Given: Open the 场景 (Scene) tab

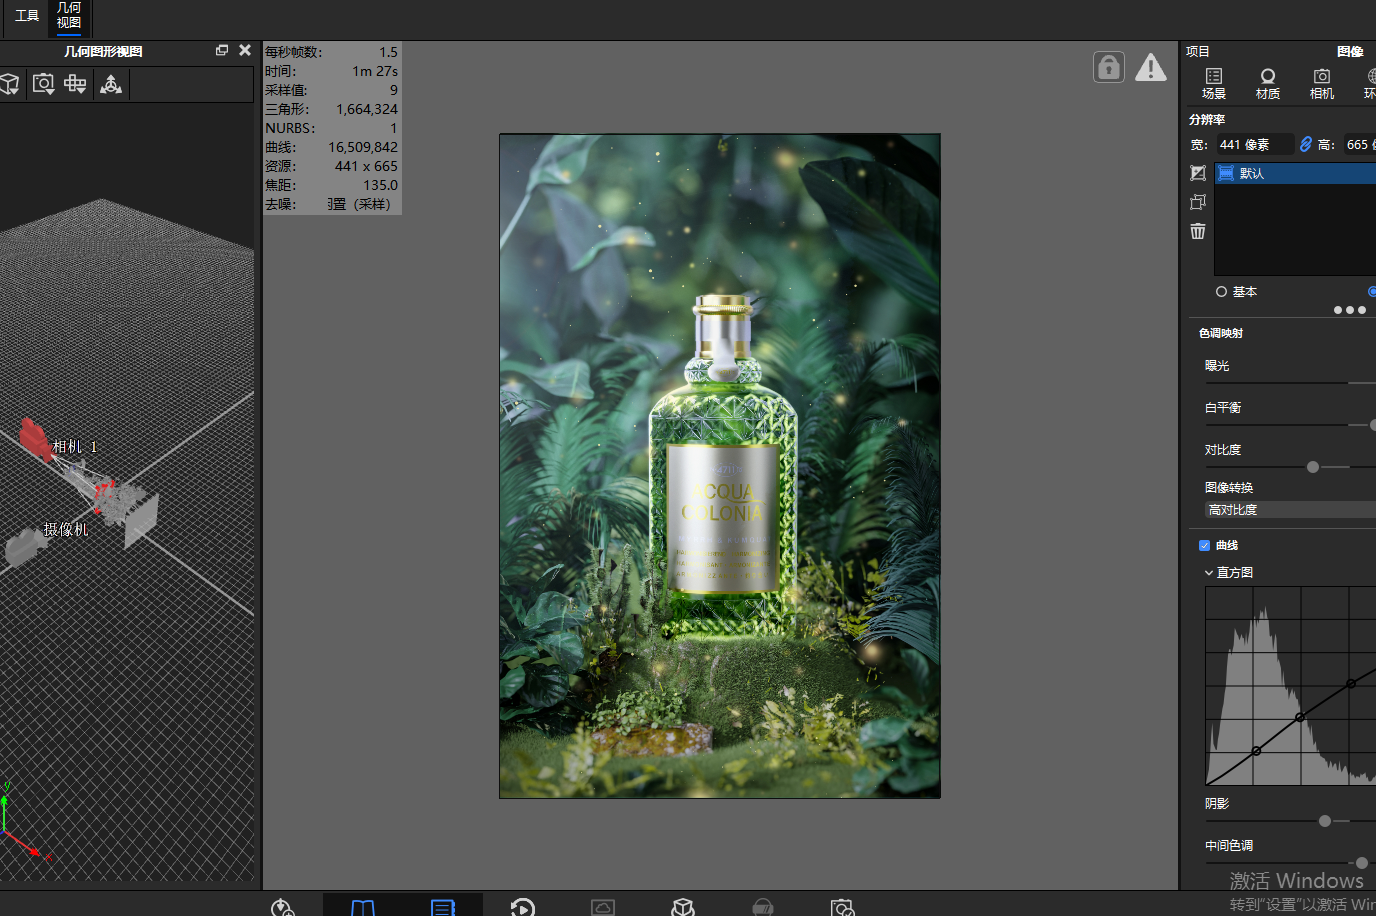Looking at the screenshot, I should (1214, 84).
